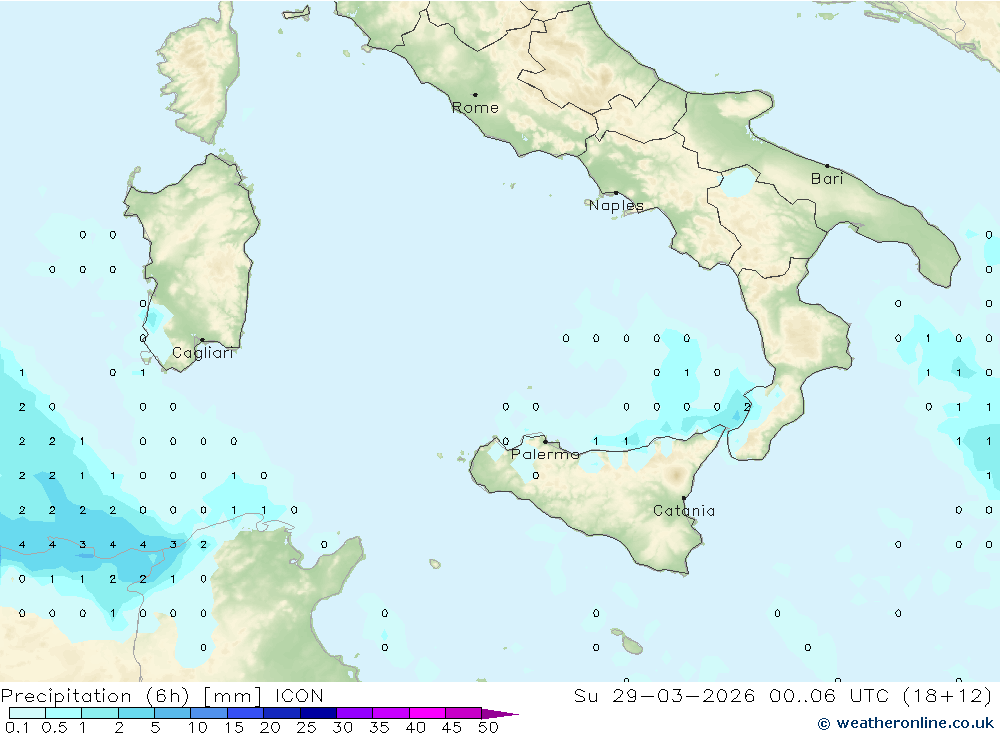Open the weatheronline.co.uk link
This screenshot has height=733, width=1000.
point(906,723)
